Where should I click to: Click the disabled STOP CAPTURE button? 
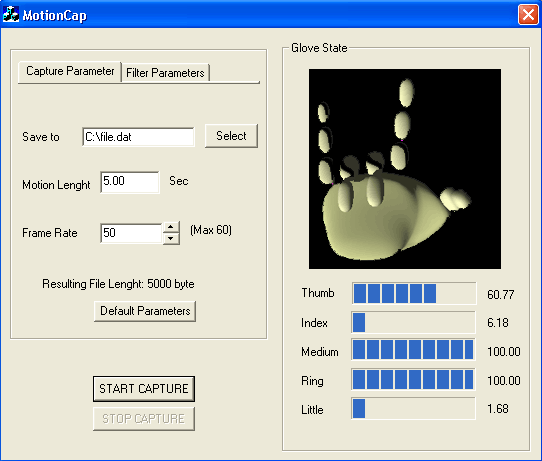pos(144,419)
